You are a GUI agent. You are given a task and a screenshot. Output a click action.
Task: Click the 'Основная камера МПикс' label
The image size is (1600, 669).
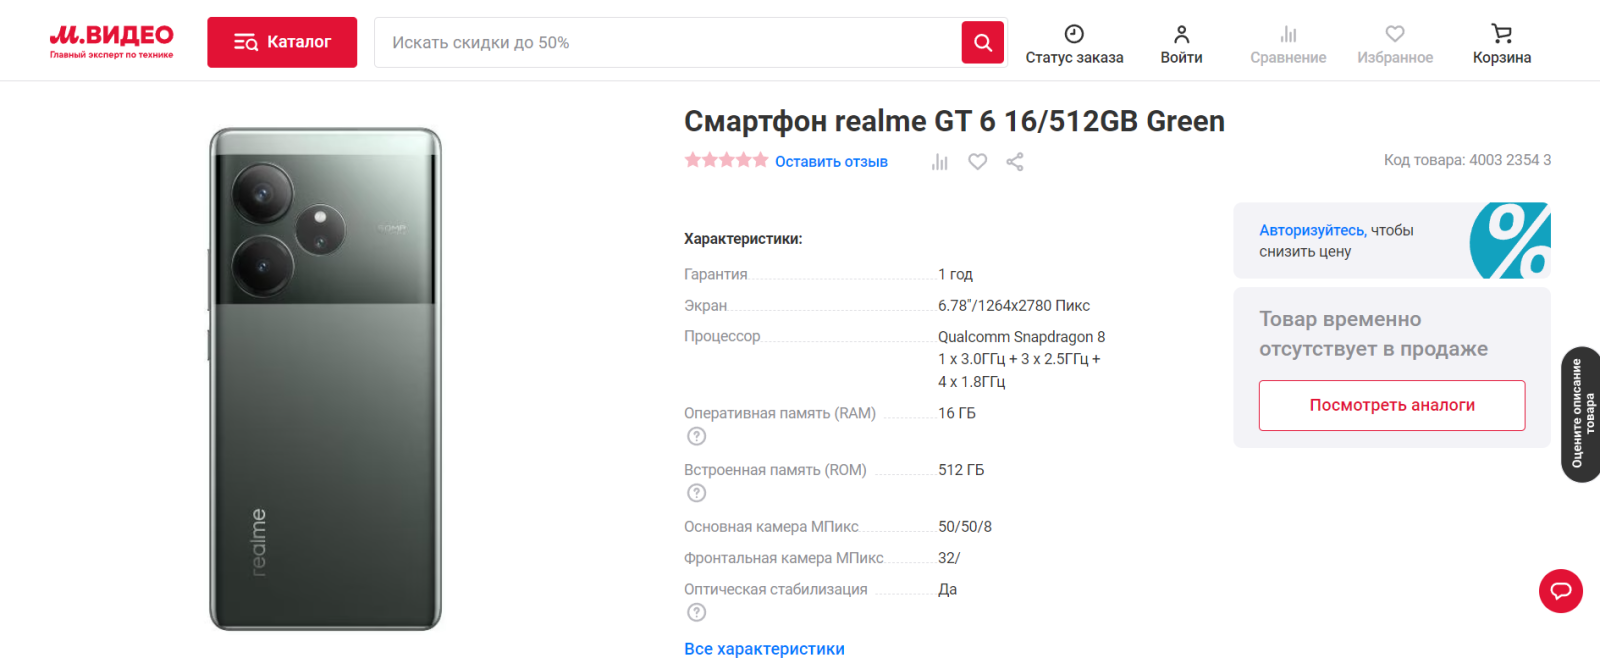point(771,527)
